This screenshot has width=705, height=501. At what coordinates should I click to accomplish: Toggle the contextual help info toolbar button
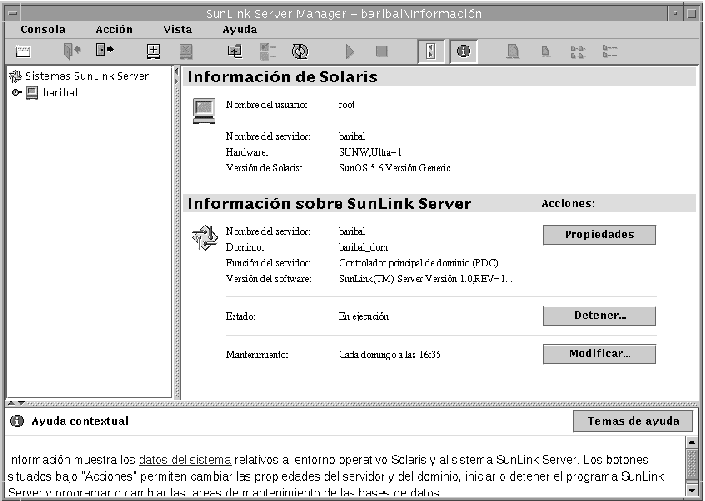[x=463, y=51]
